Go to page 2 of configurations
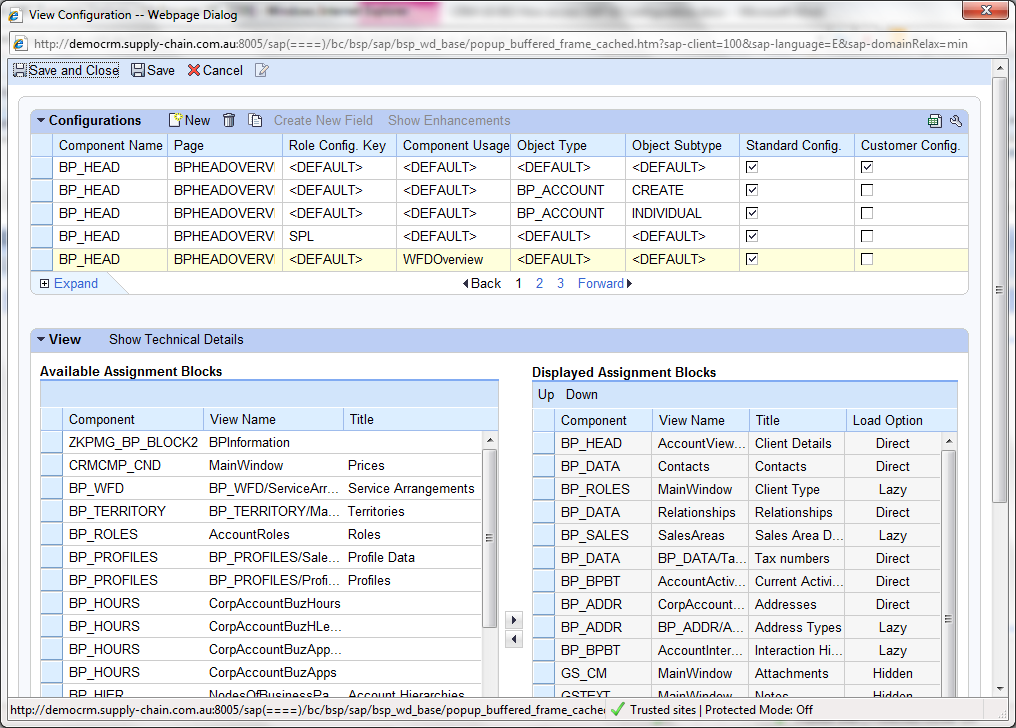Image resolution: width=1016 pixels, height=728 pixels. tap(539, 283)
